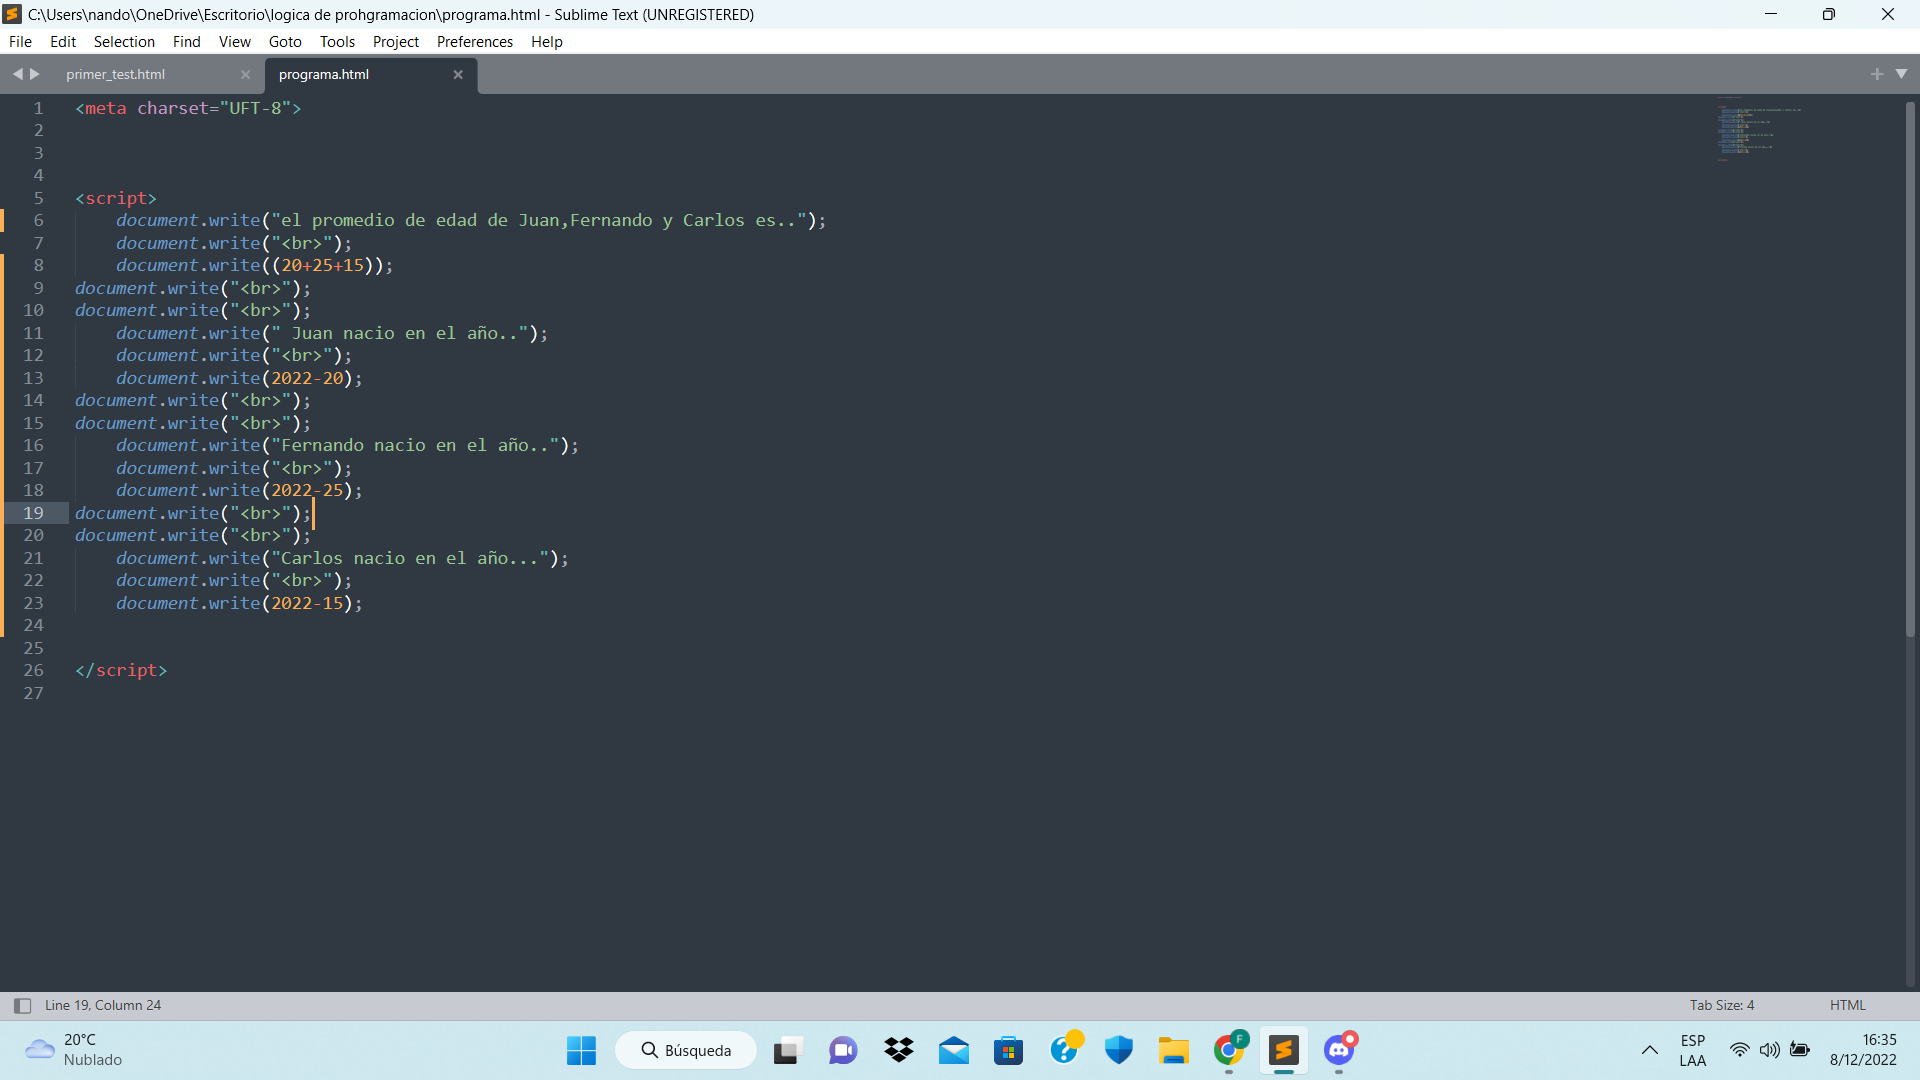The height and width of the screenshot is (1080, 1920).
Task: Change Tab Size: 4 setting
Action: tap(1721, 1005)
